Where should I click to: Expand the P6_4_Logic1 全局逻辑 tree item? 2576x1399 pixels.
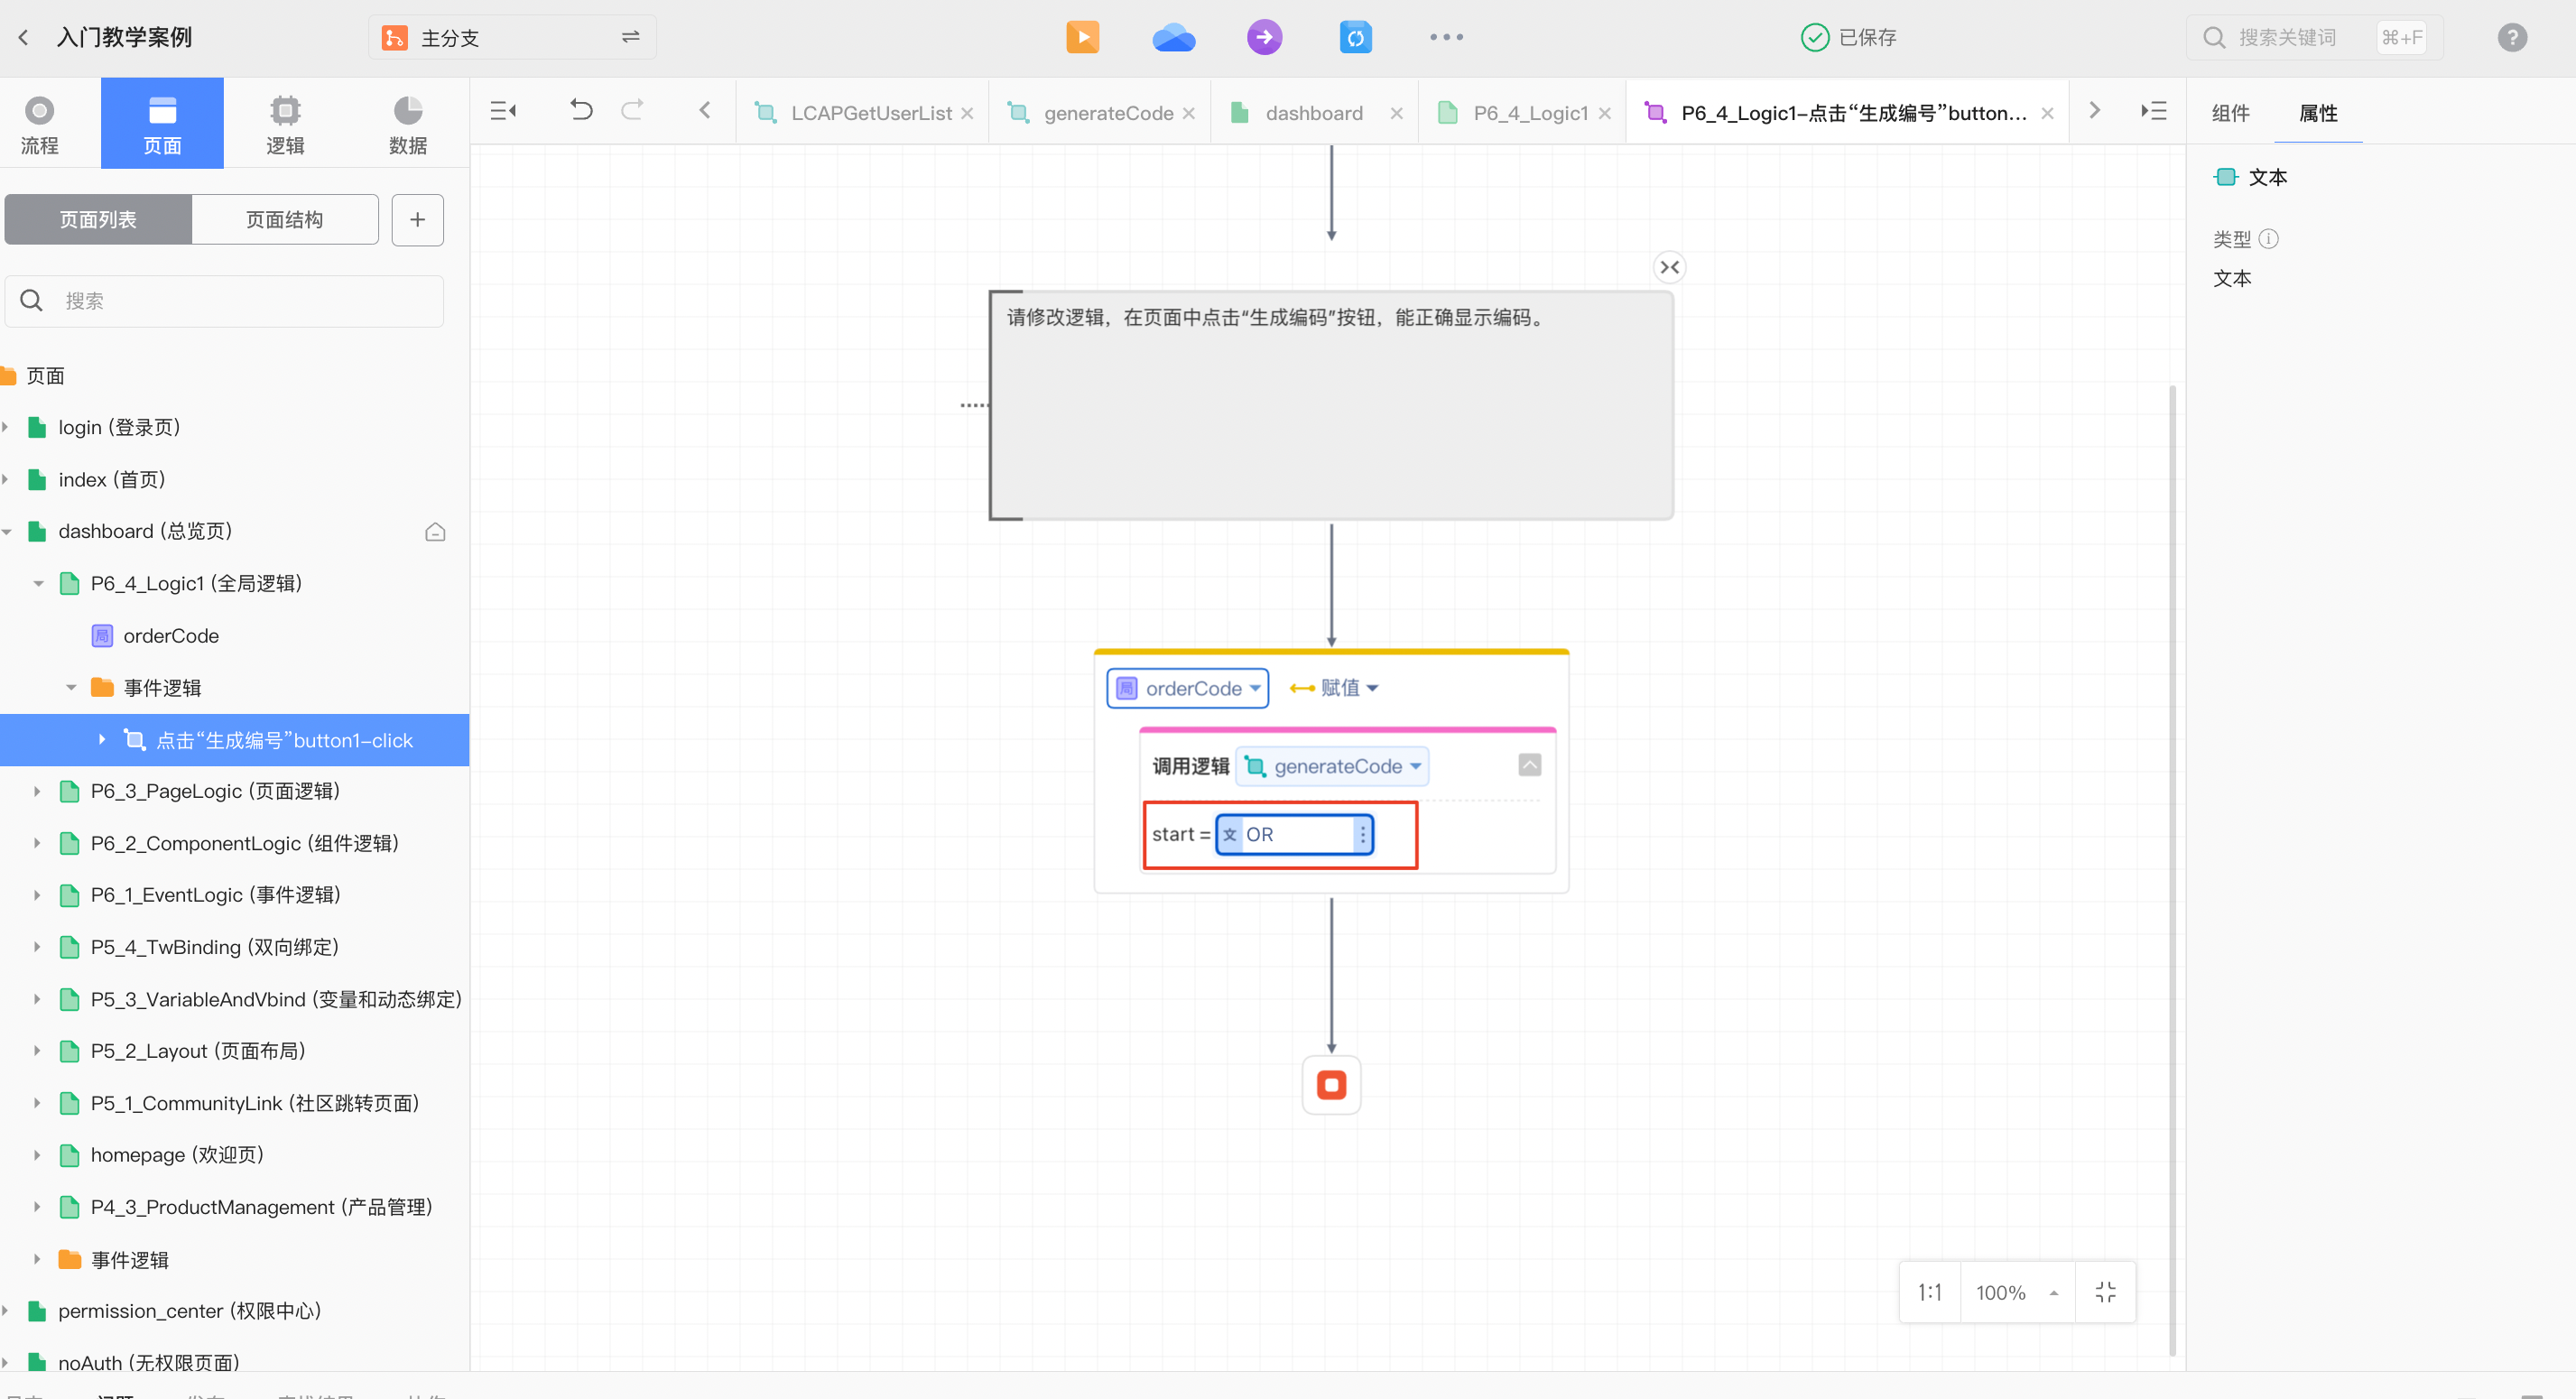tap(38, 584)
